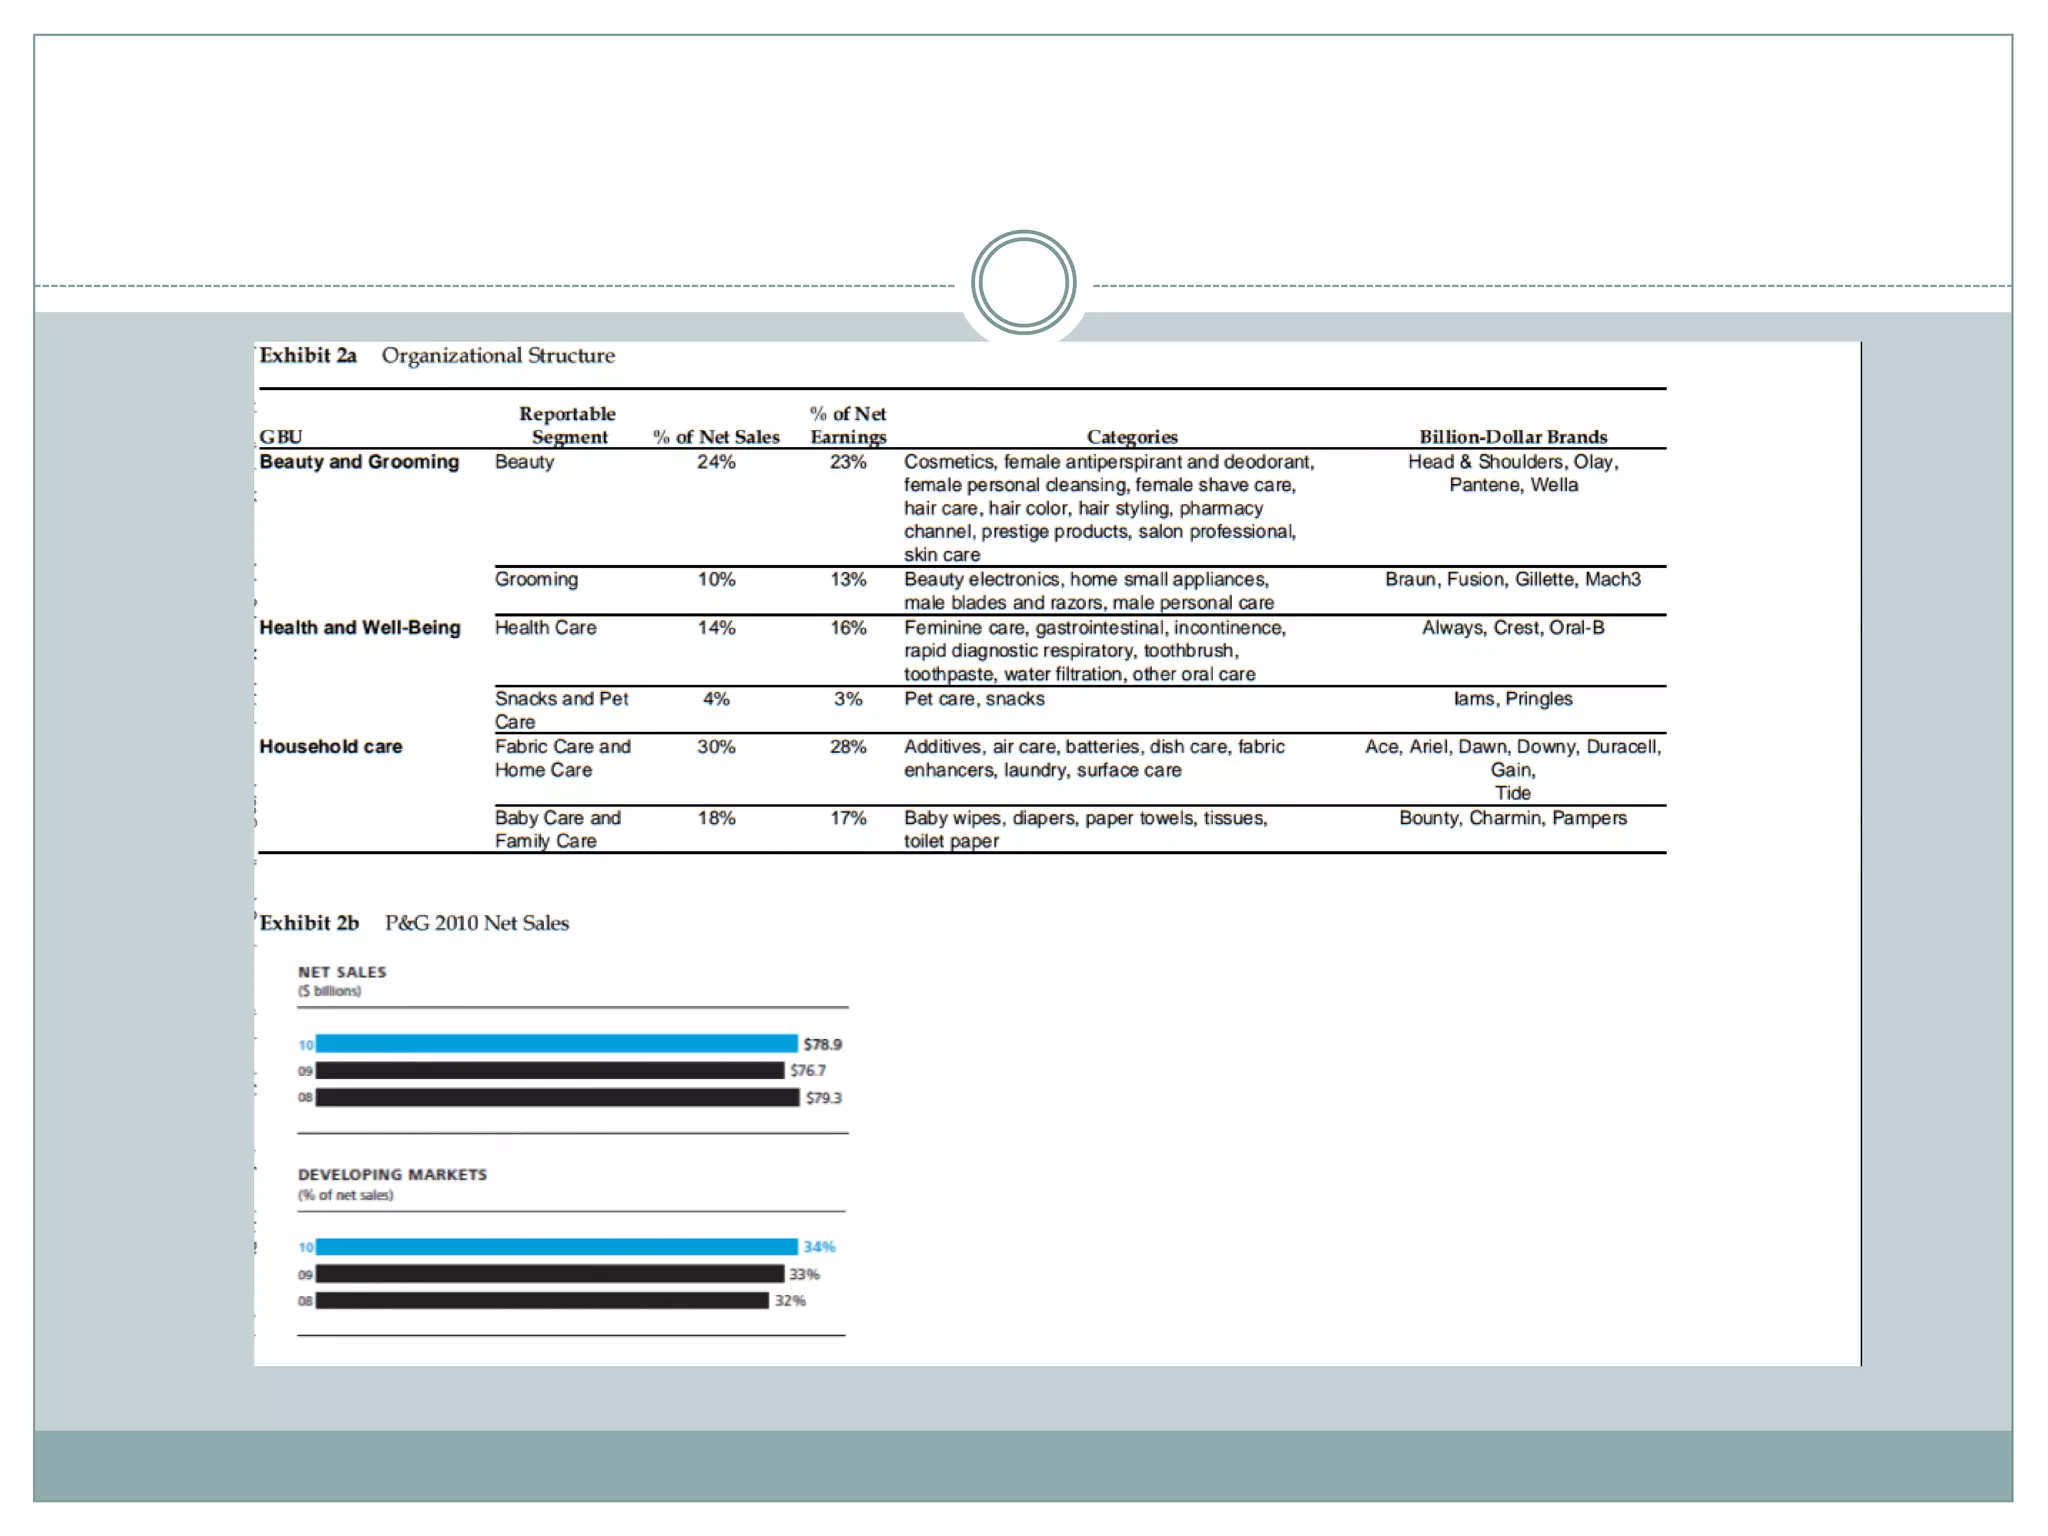Image resolution: width=2048 pixels, height=1536 pixels.
Task: Click the black 2009 net sales bar
Action: [550, 1071]
